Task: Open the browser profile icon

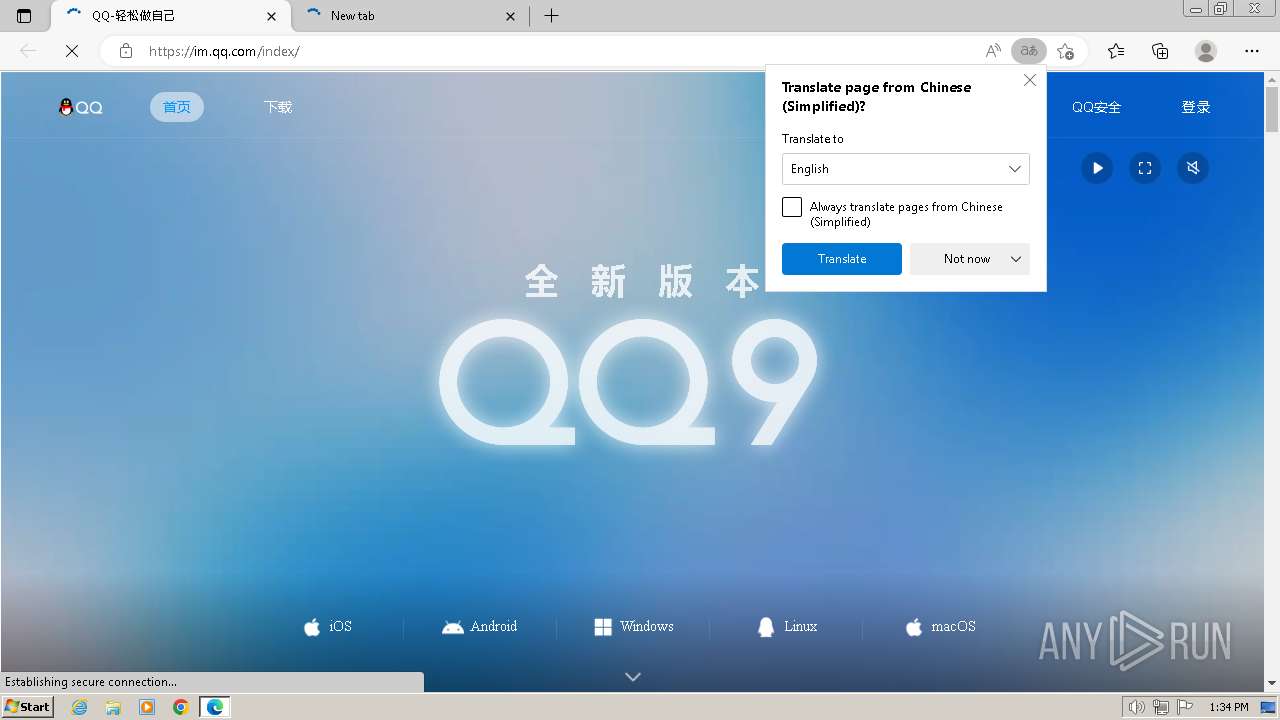Action: coord(1206,51)
